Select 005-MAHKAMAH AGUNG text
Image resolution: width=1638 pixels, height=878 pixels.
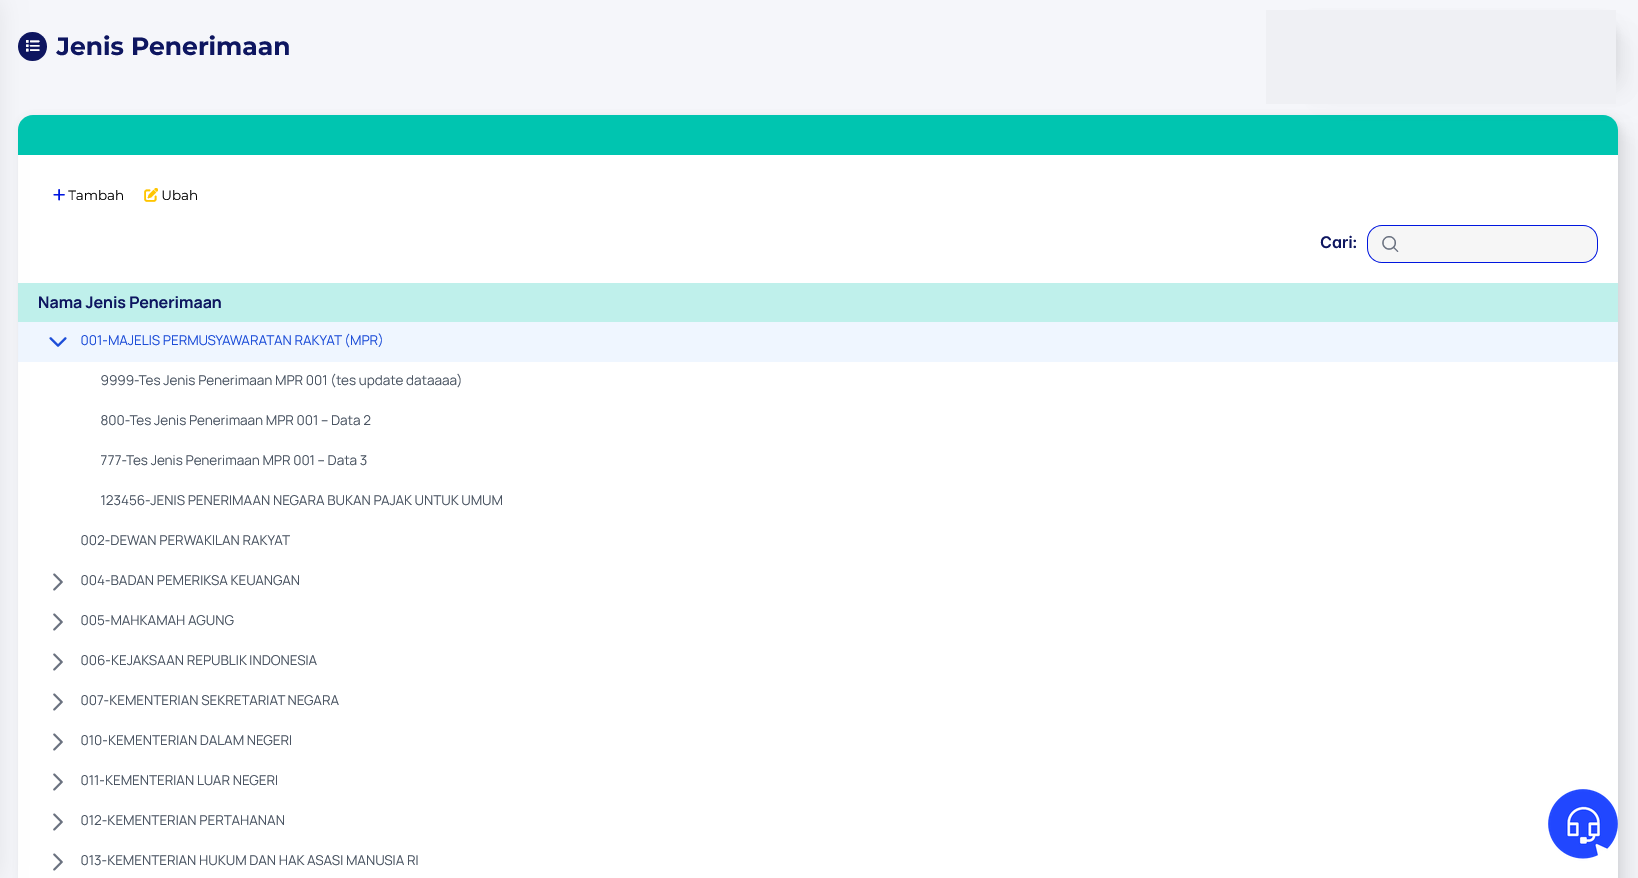(157, 621)
